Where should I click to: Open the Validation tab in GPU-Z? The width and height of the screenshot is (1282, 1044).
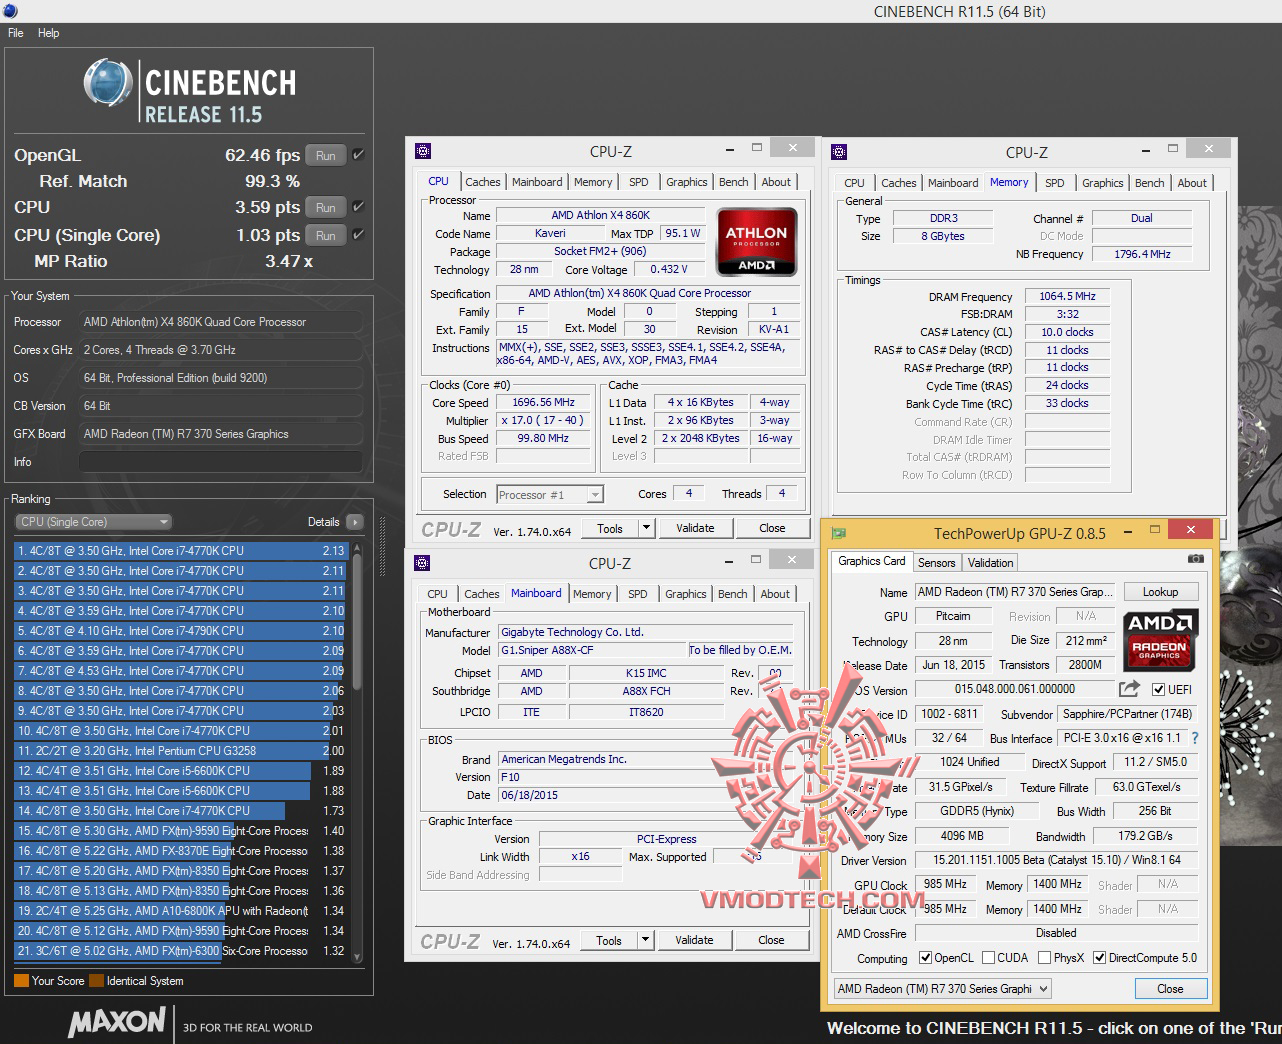(x=991, y=563)
